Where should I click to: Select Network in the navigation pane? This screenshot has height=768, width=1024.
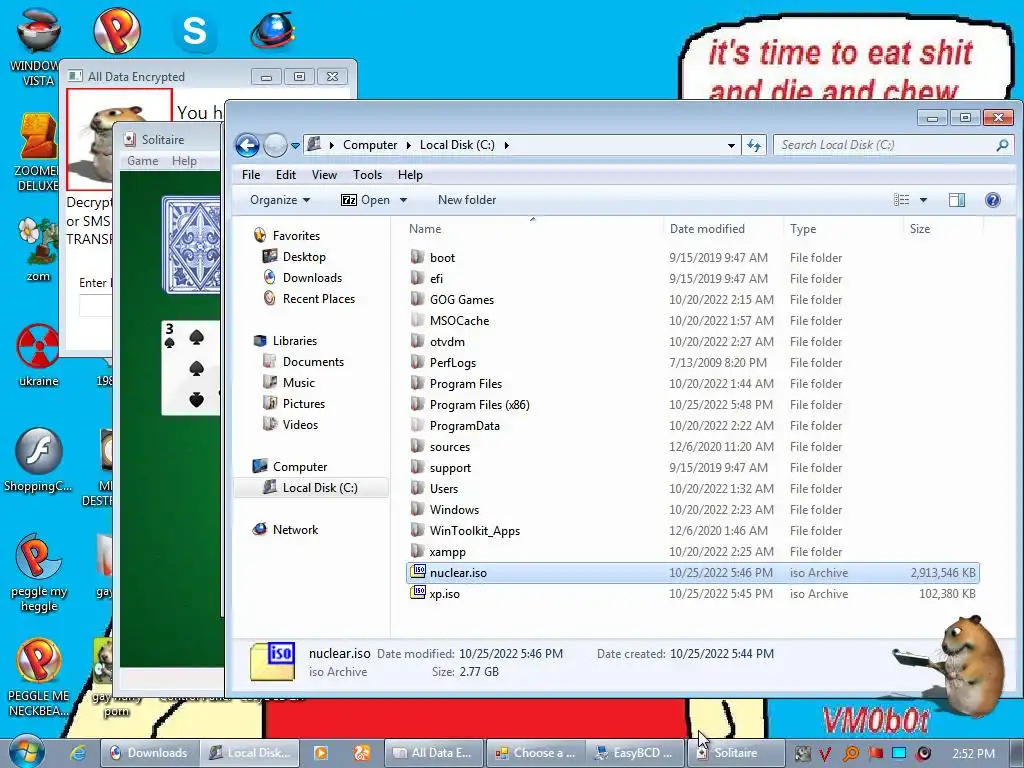[x=295, y=530]
